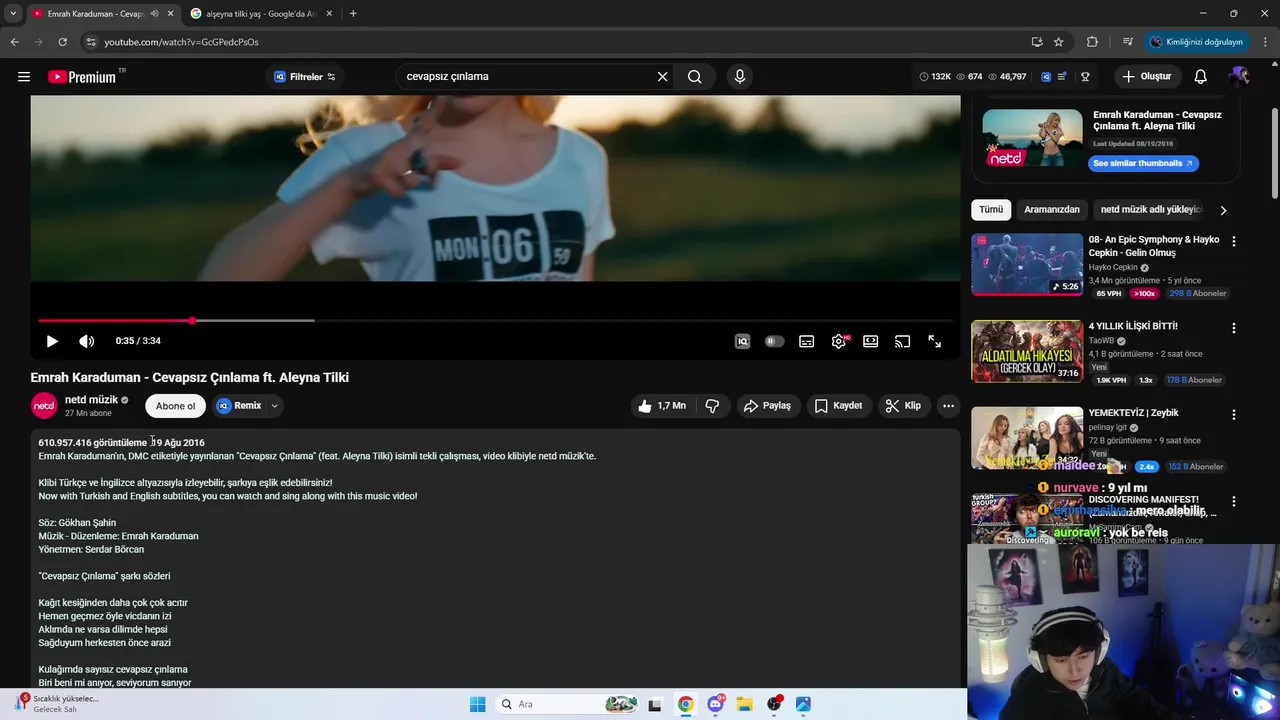Viewport: 1280px width, 720px height.
Task: Save video with Kaydet button
Action: (x=838, y=406)
